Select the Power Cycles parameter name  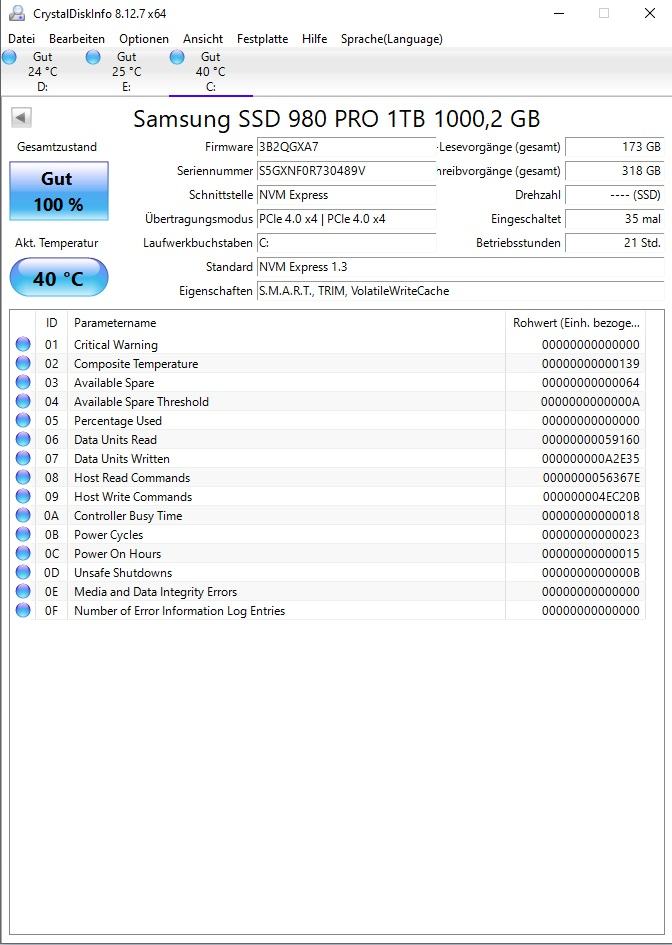(x=108, y=535)
